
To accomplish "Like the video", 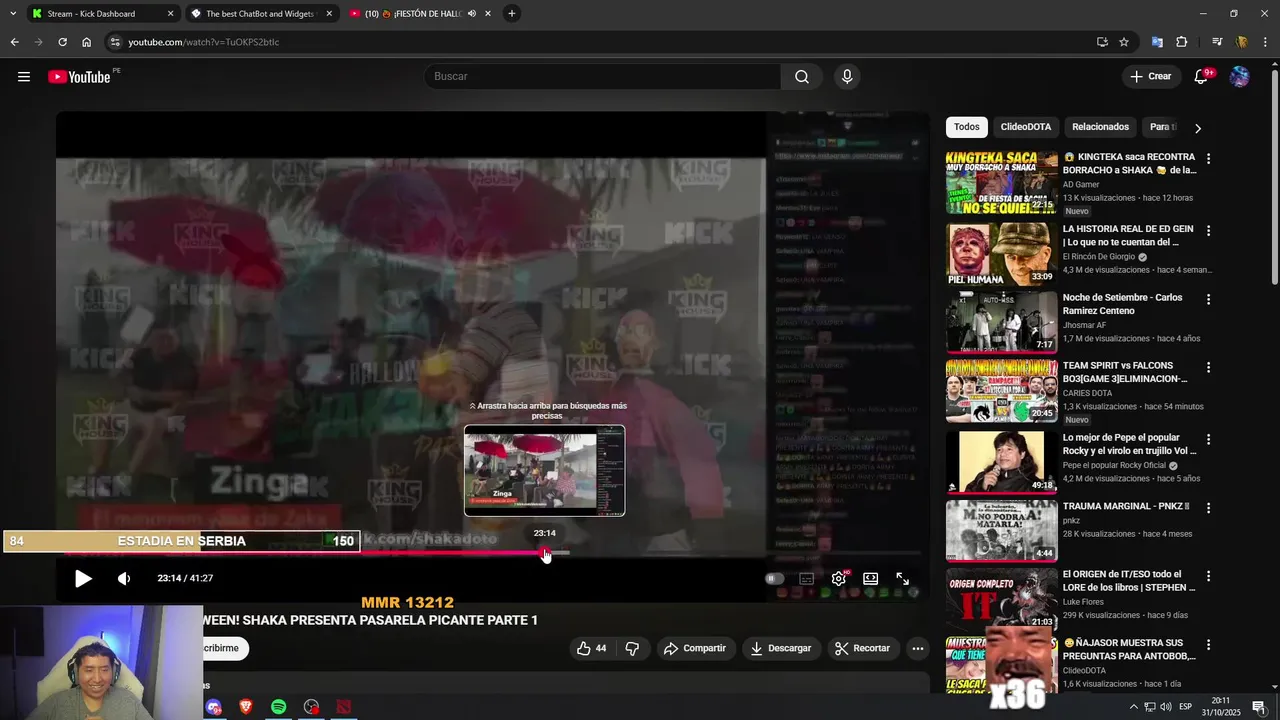I will click(591, 648).
